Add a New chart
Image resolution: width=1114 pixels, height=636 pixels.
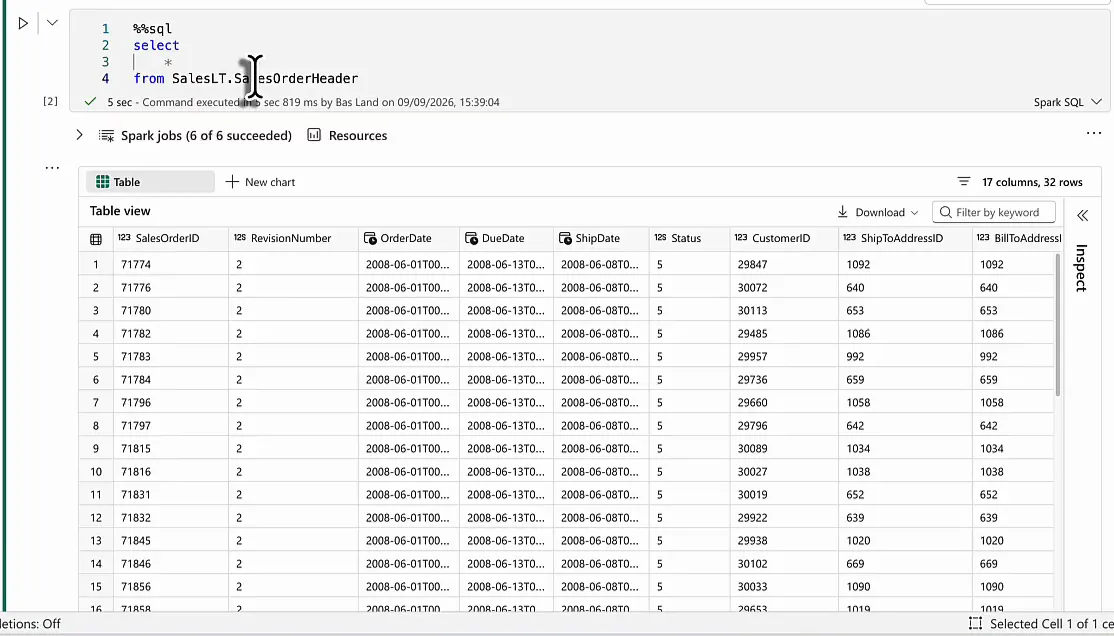coord(260,182)
